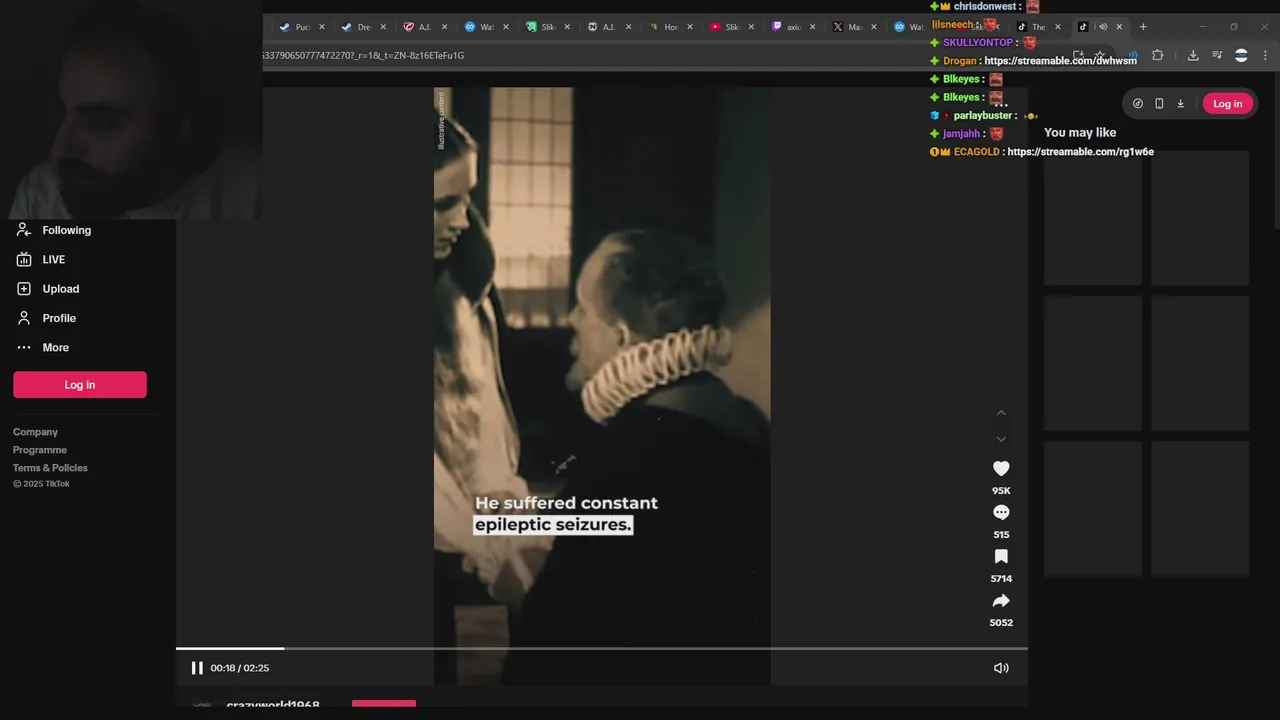The height and width of the screenshot is (720, 1280).
Task: Pause the TikTok video playback
Action: [x=197, y=668]
